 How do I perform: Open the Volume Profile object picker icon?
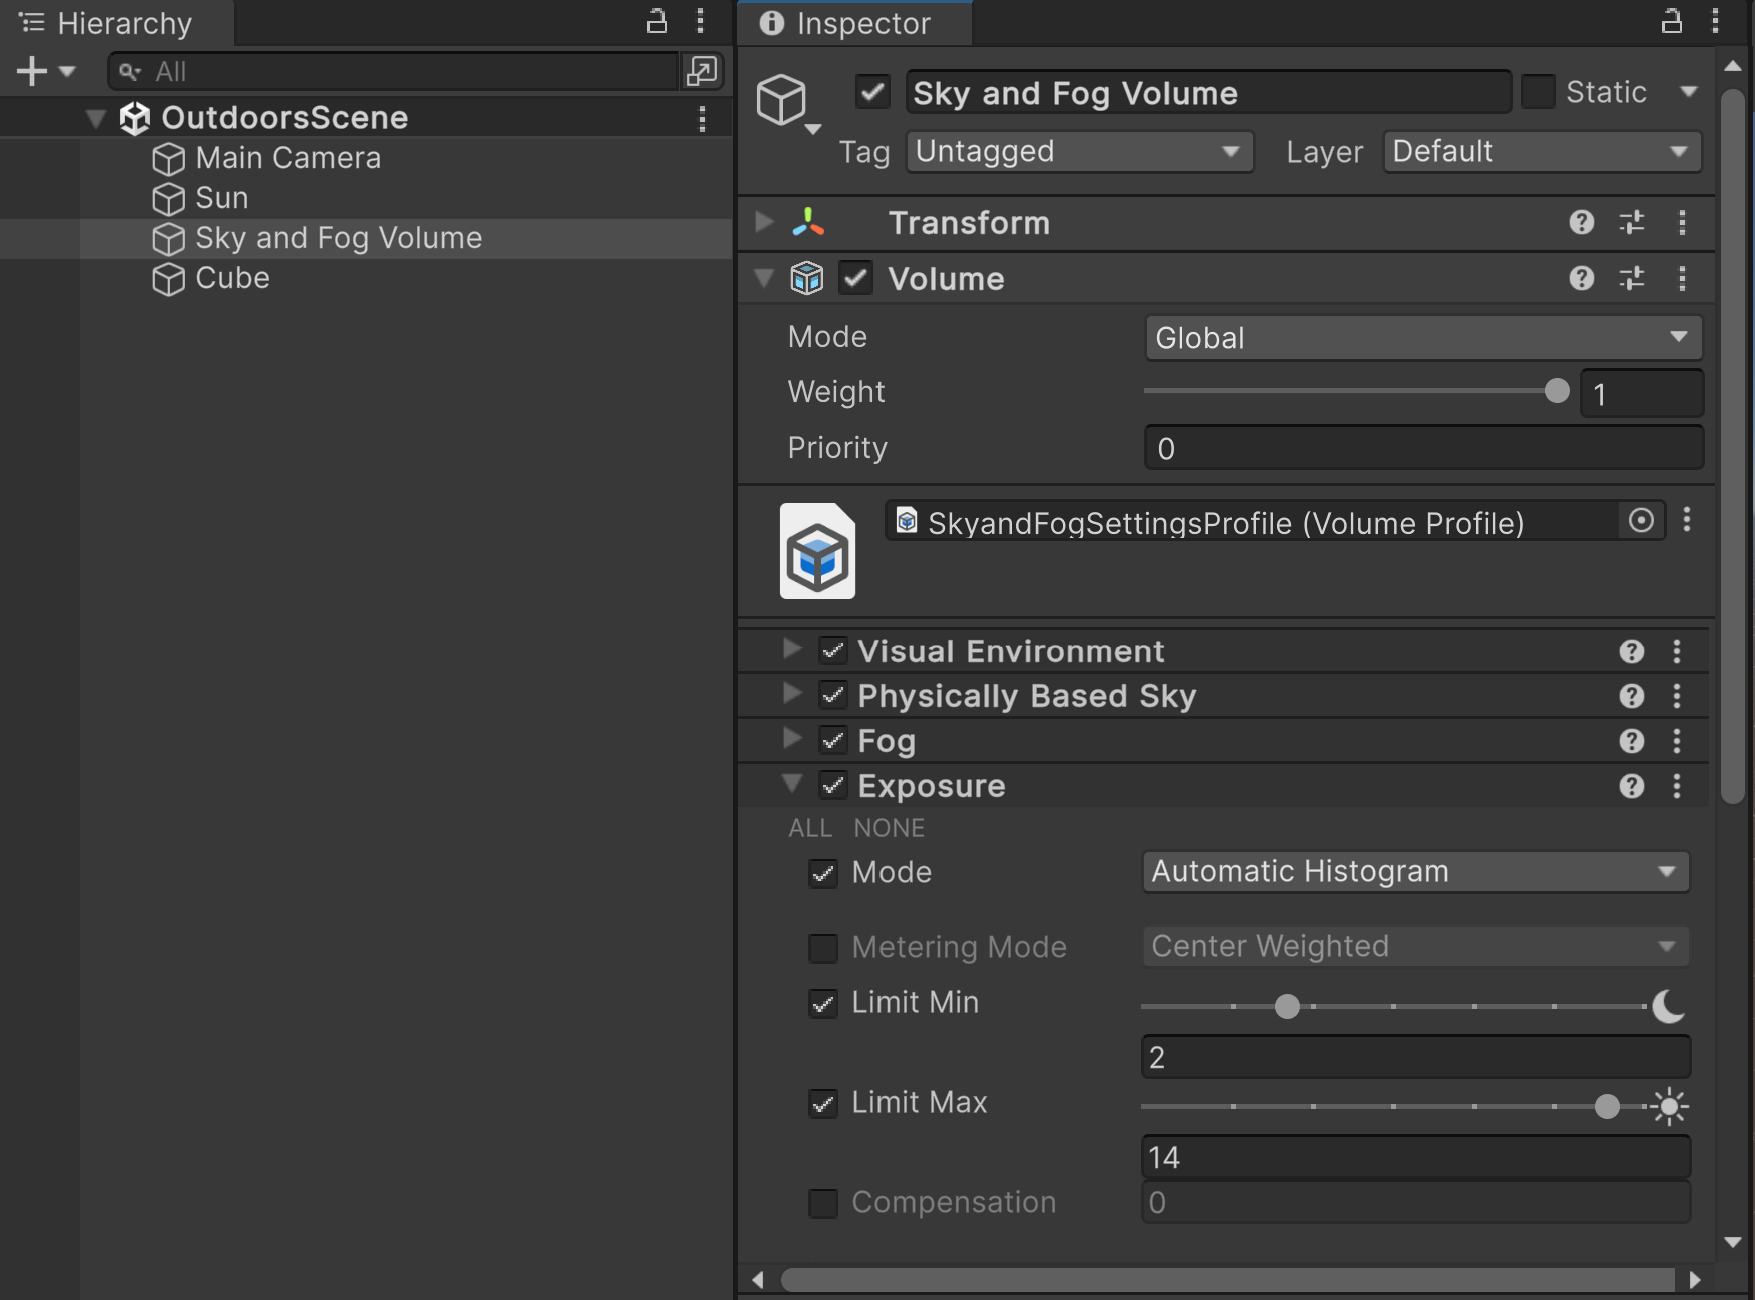[1640, 521]
